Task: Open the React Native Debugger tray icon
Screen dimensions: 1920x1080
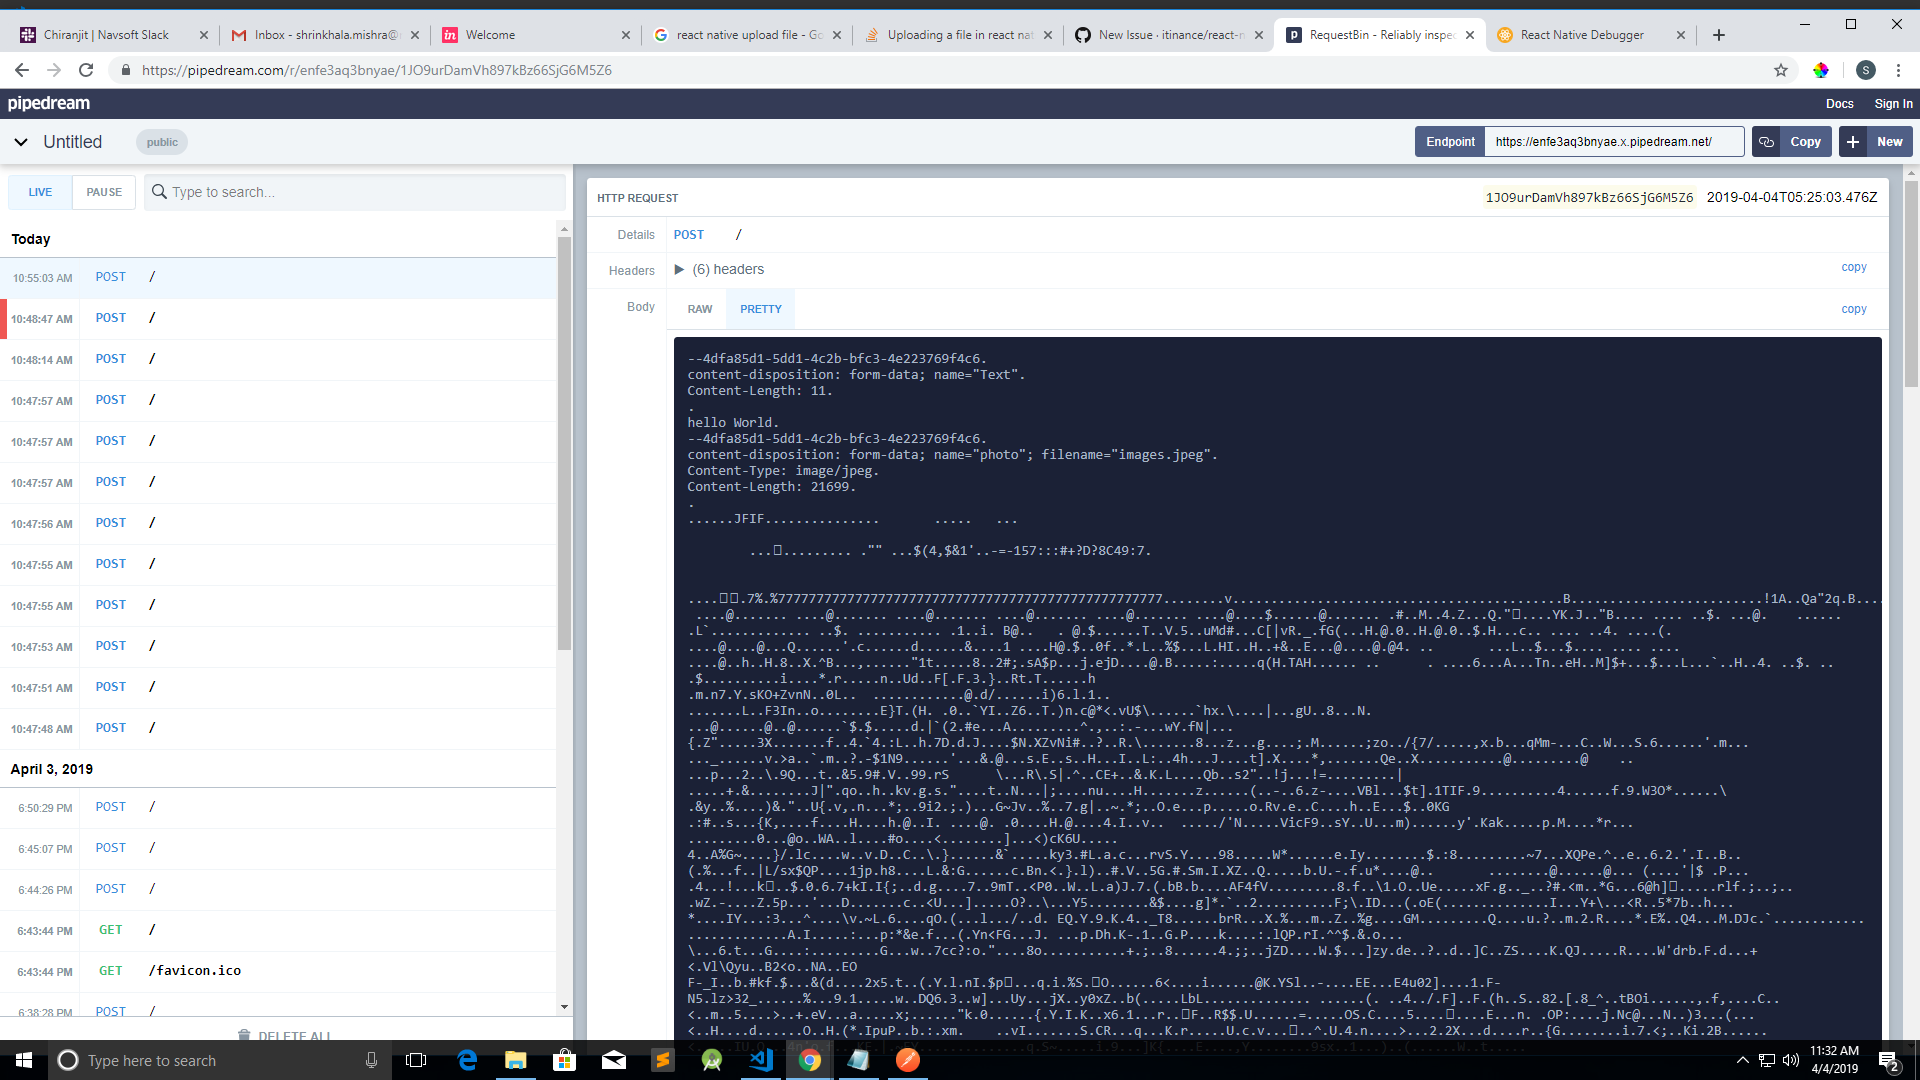Action: coord(907,1060)
